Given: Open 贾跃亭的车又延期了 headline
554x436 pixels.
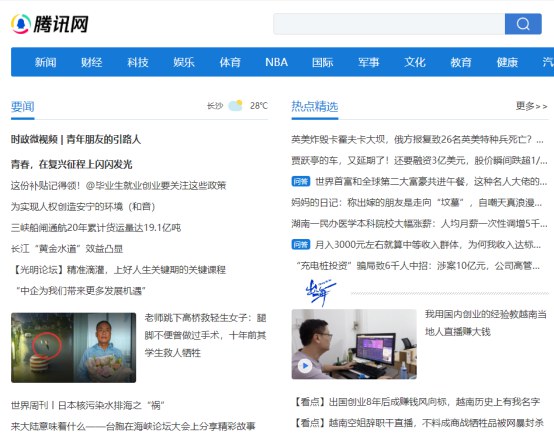Looking at the screenshot, I should pyautogui.click(x=419, y=160).
